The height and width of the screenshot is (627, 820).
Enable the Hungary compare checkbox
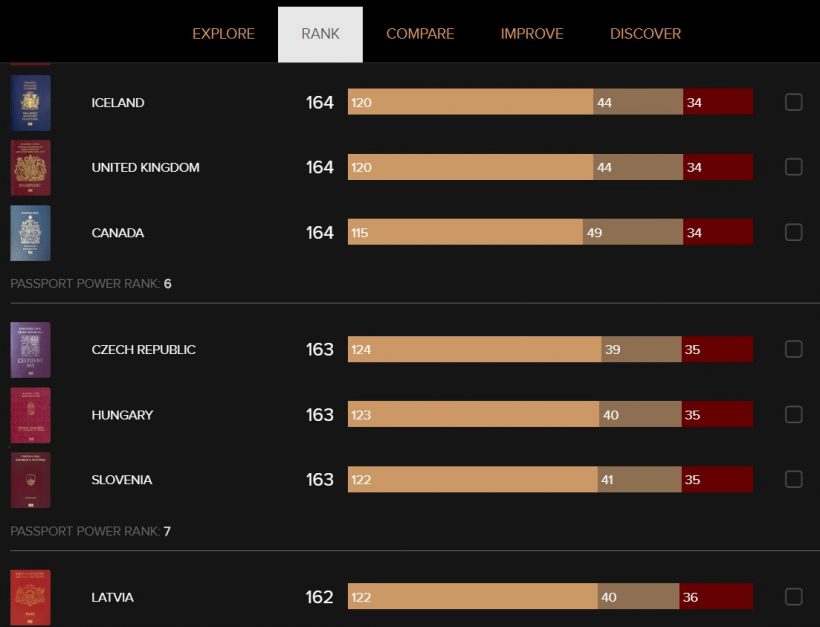pyautogui.click(x=793, y=414)
